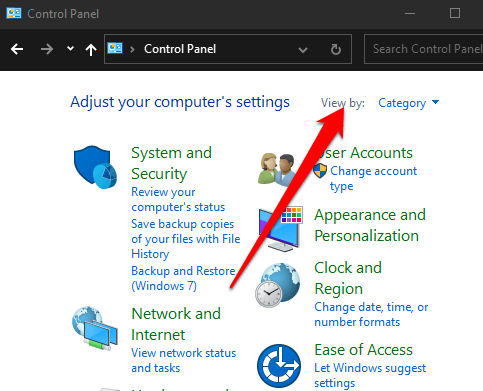This screenshot has width=483, height=391.
Task: Click the Adjust your computer's settings heading
Action: pyautogui.click(x=180, y=102)
